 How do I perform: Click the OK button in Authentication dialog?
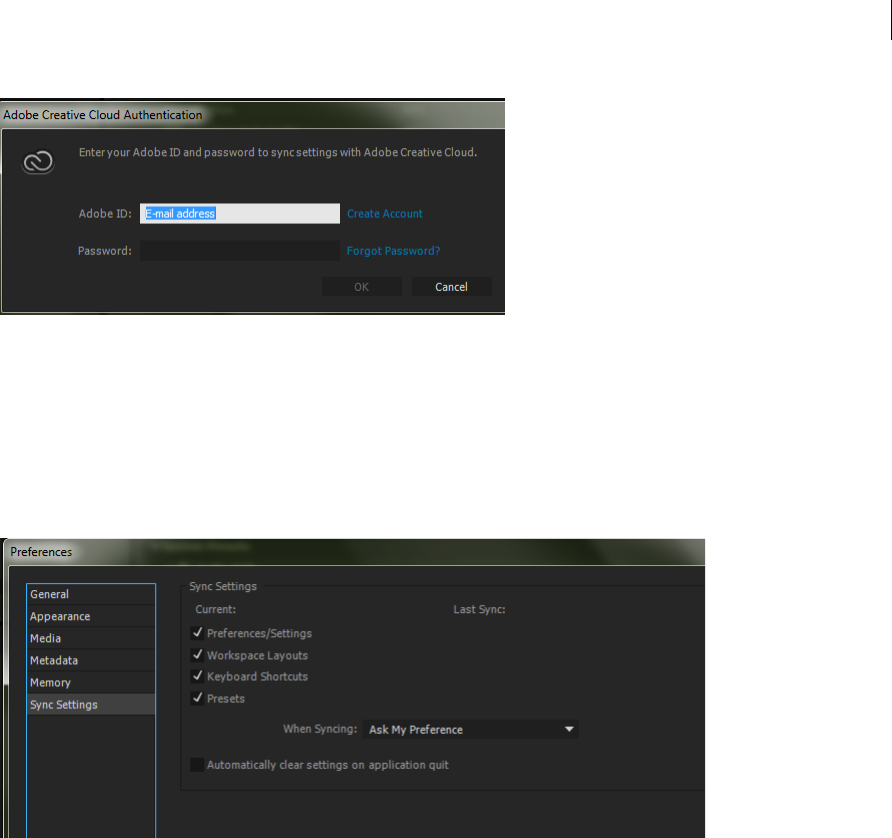[362, 287]
